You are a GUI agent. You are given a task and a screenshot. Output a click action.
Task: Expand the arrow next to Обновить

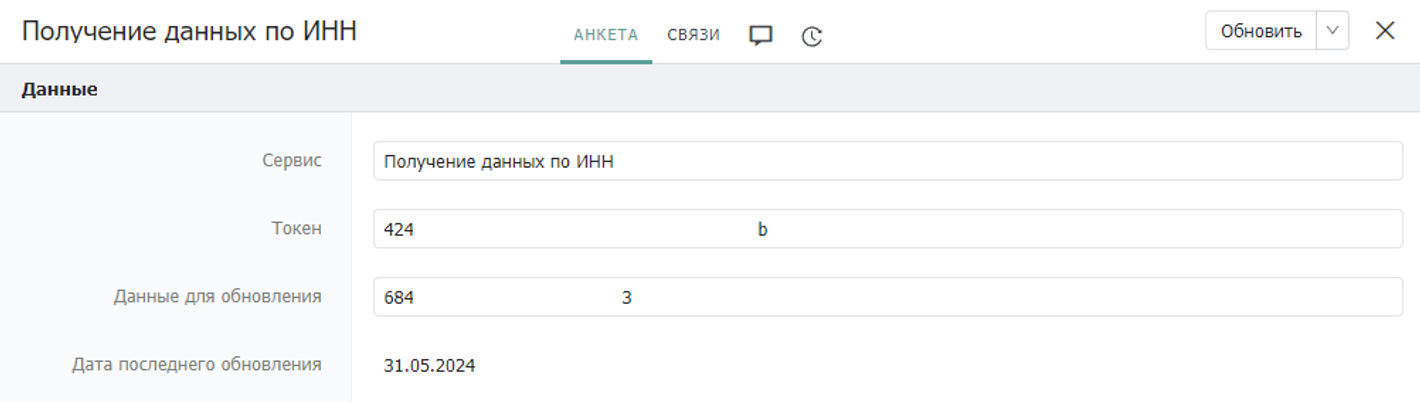pyautogui.click(x=1332, y=31)
